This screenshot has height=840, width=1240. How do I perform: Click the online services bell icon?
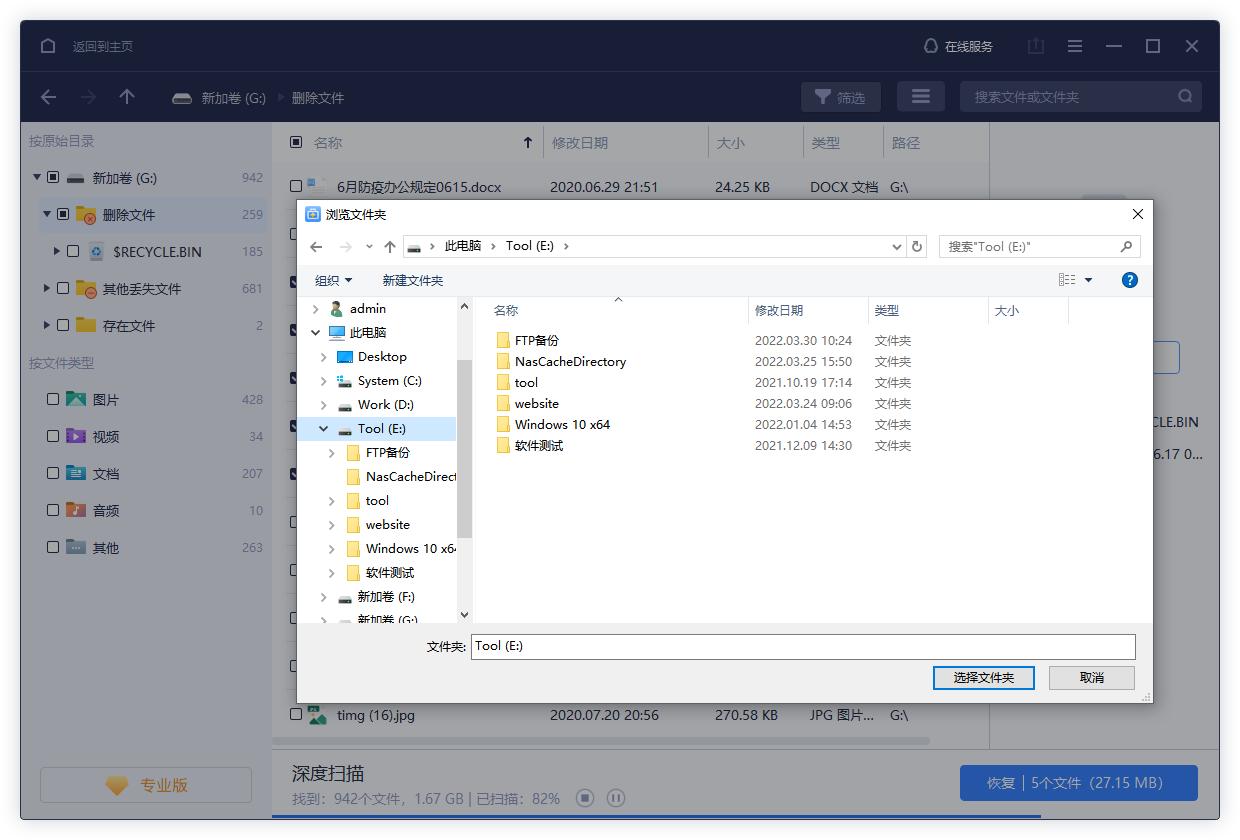(930, 45)
